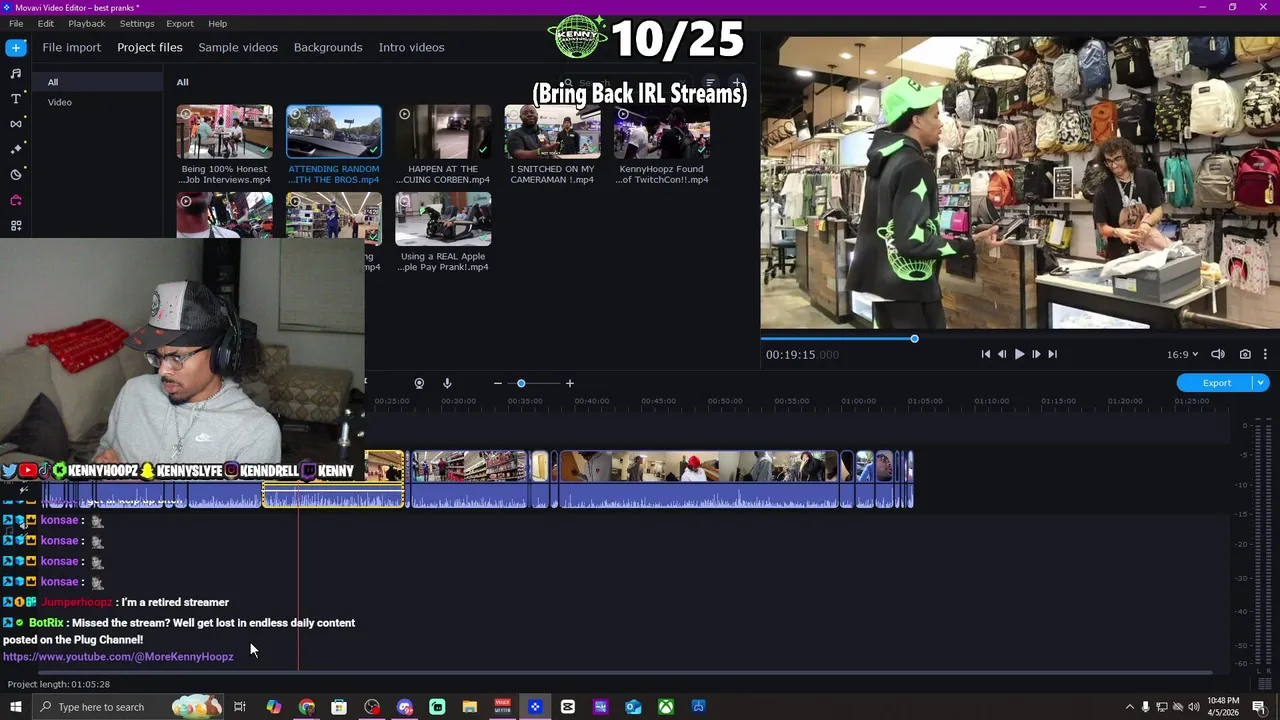Image resolution: width=1280 pixels, height=720 pixels.
Task: Open the notification center in taskbar
Action: click(x=1259, y=707)
